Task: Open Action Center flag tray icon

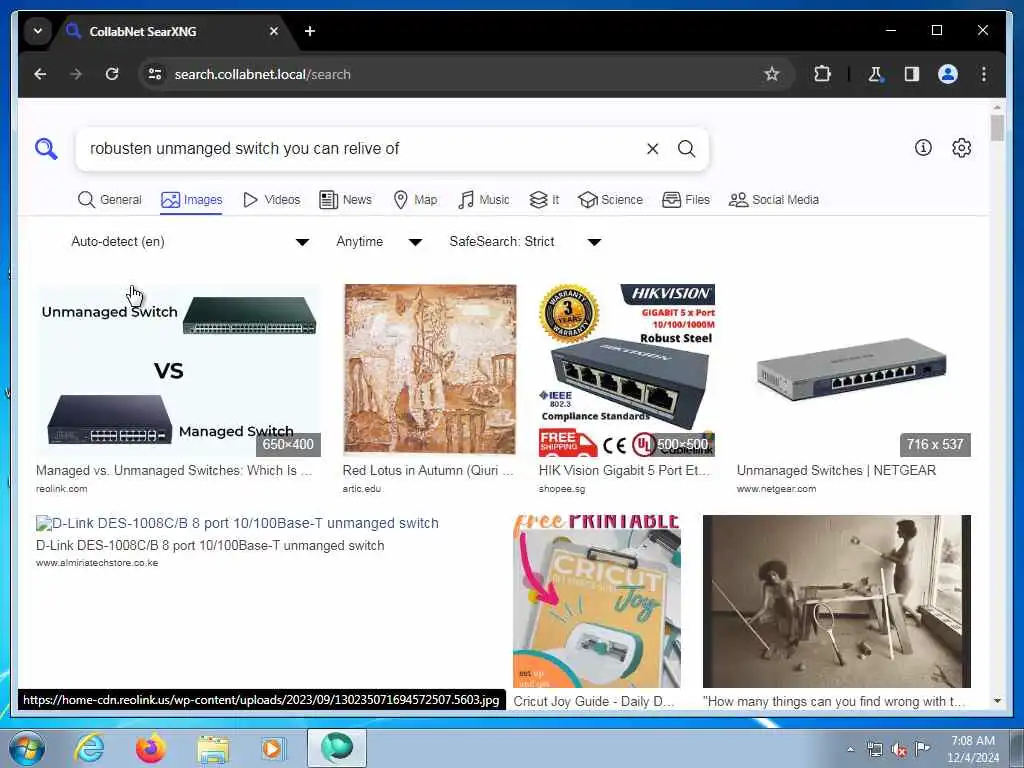Action: [922, 748]
